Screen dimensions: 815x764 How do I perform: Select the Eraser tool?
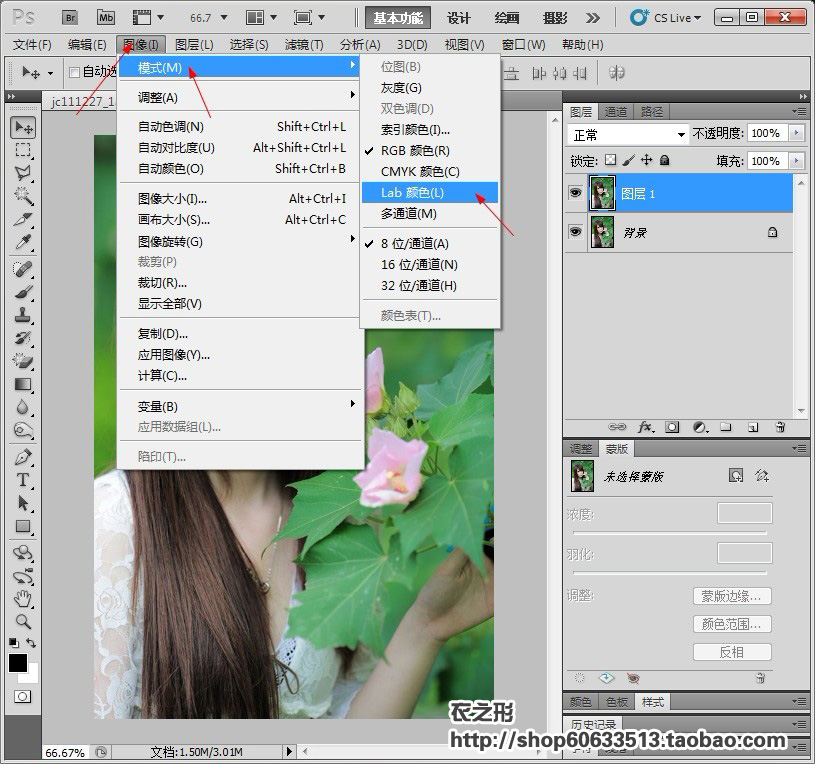pyautogui.click(x=23, y=361)
